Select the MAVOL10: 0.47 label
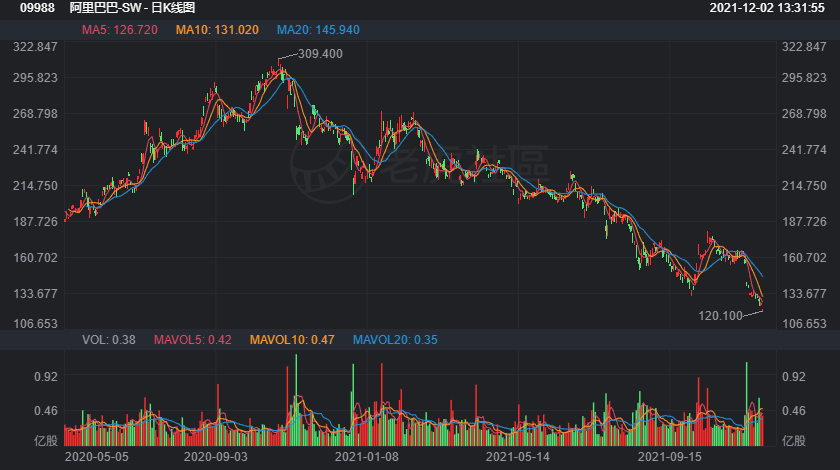Viewport: 840px width, 470px height. coord(292,340)
